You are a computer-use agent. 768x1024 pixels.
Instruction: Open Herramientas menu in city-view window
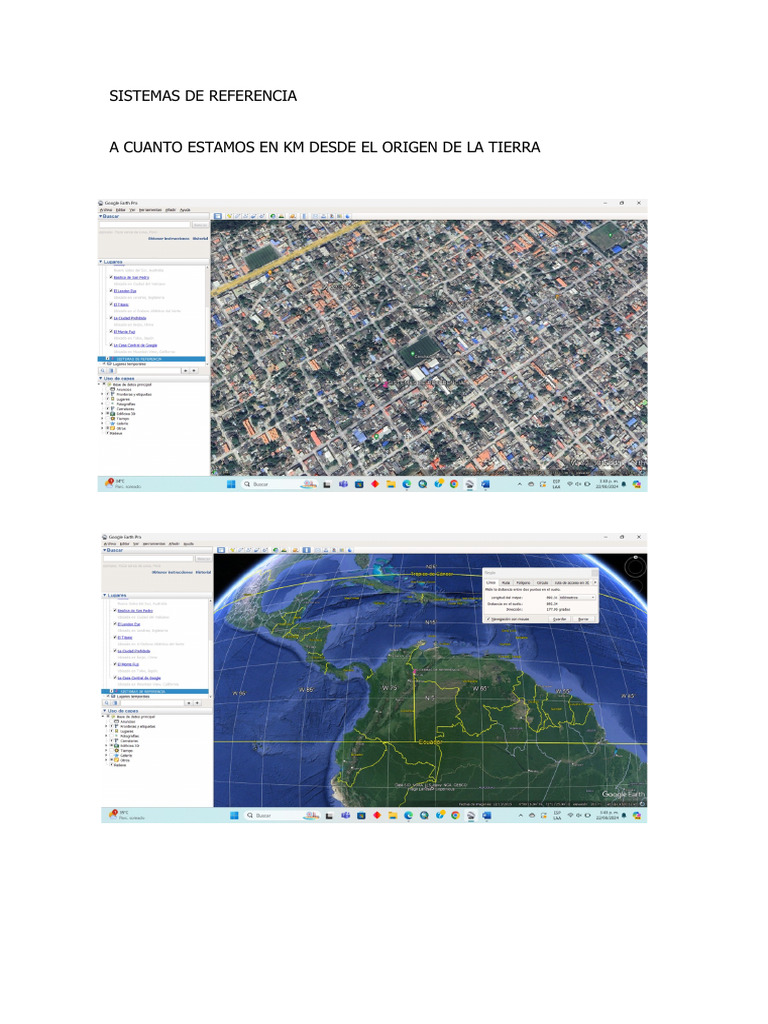pyautogui.click(x=150, y=210)
